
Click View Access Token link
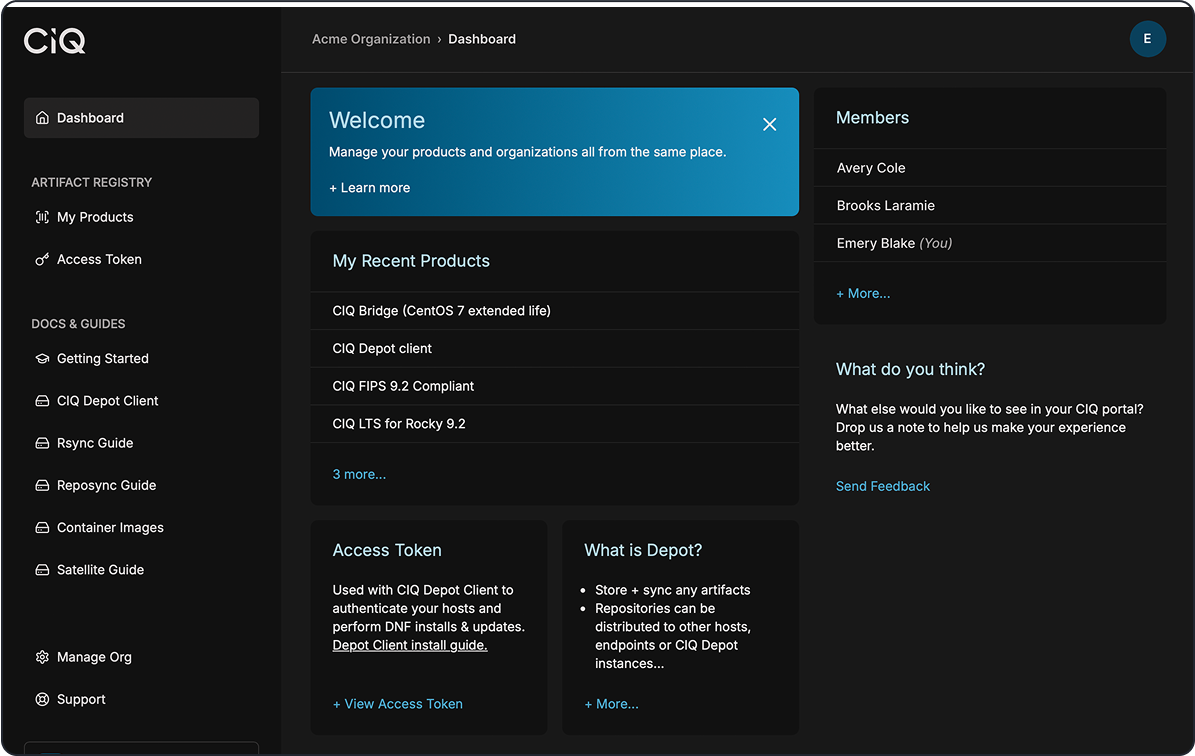[398, 704]
